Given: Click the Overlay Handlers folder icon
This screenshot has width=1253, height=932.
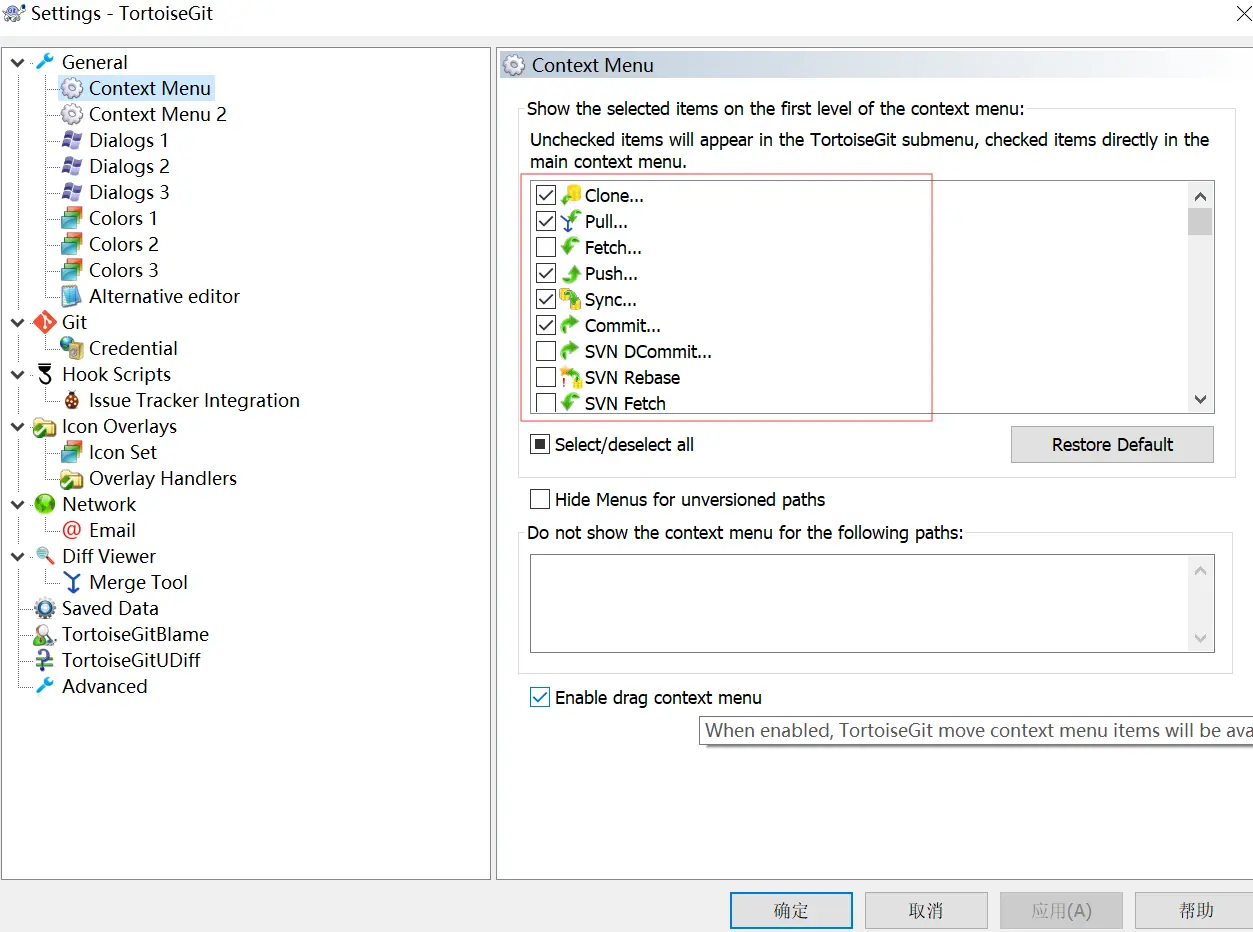Looking at the screenshot, I should click(72, 478).
